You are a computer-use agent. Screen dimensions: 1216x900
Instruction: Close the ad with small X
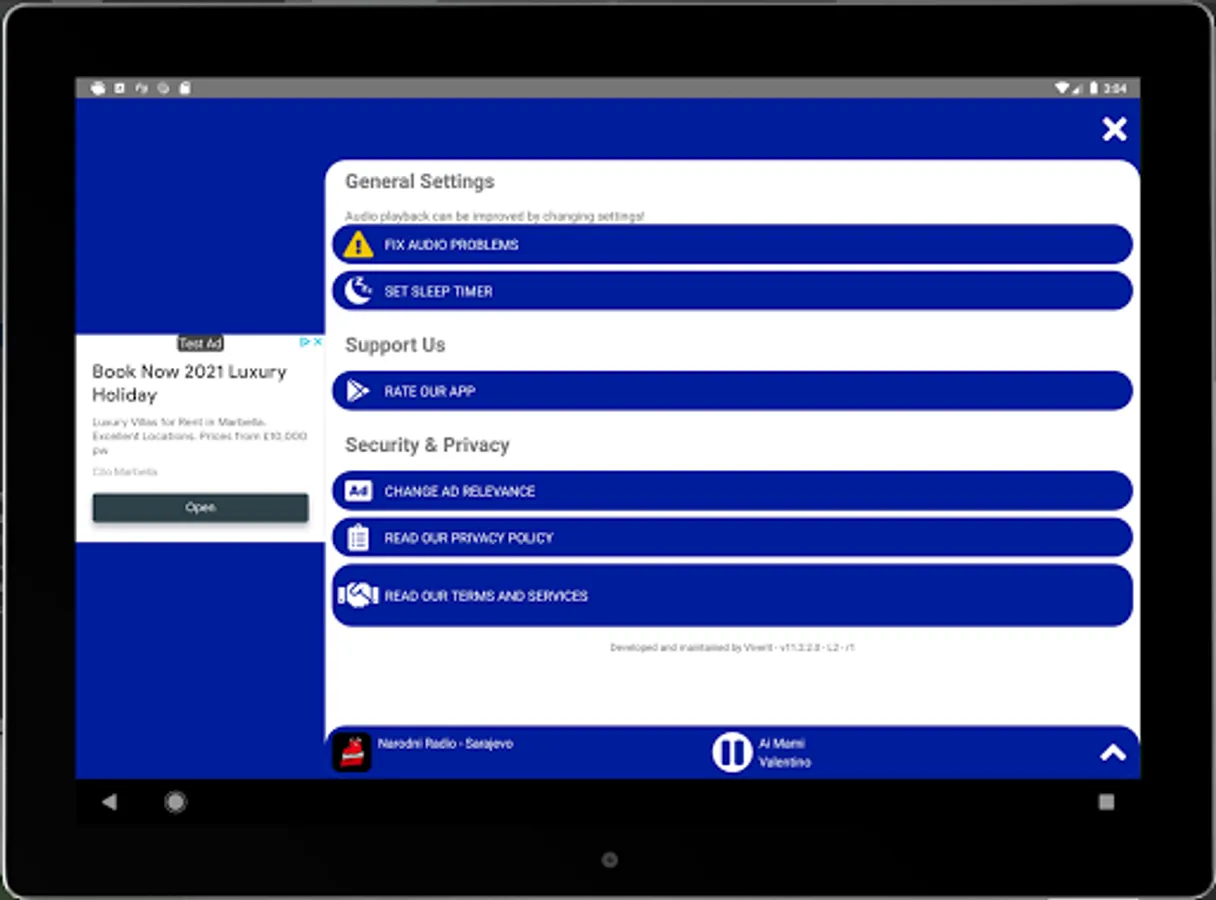pos(318,341)
